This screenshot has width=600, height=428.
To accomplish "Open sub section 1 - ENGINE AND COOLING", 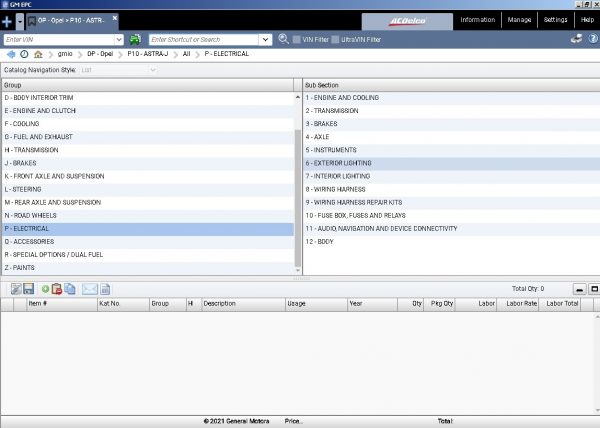I will 452,98.
